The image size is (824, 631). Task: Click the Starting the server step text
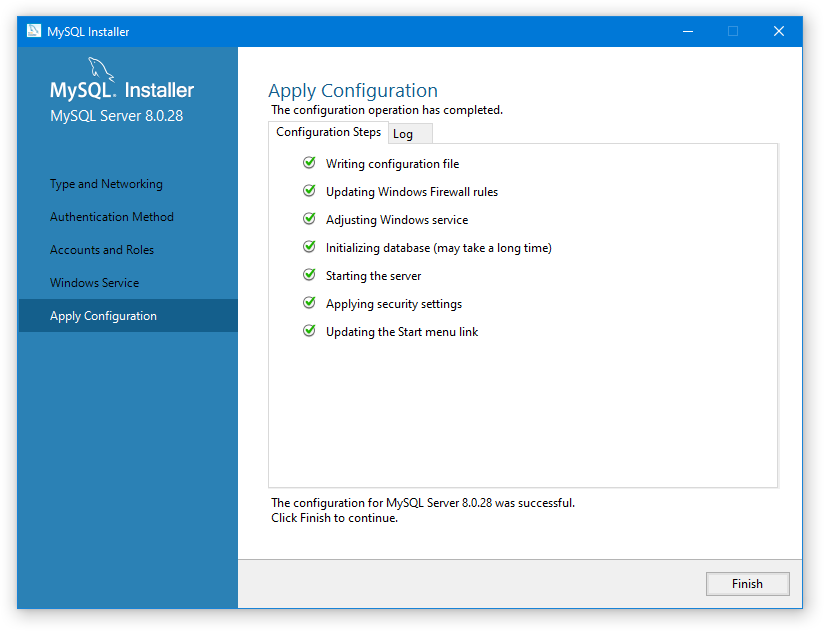tap(374, 276)
